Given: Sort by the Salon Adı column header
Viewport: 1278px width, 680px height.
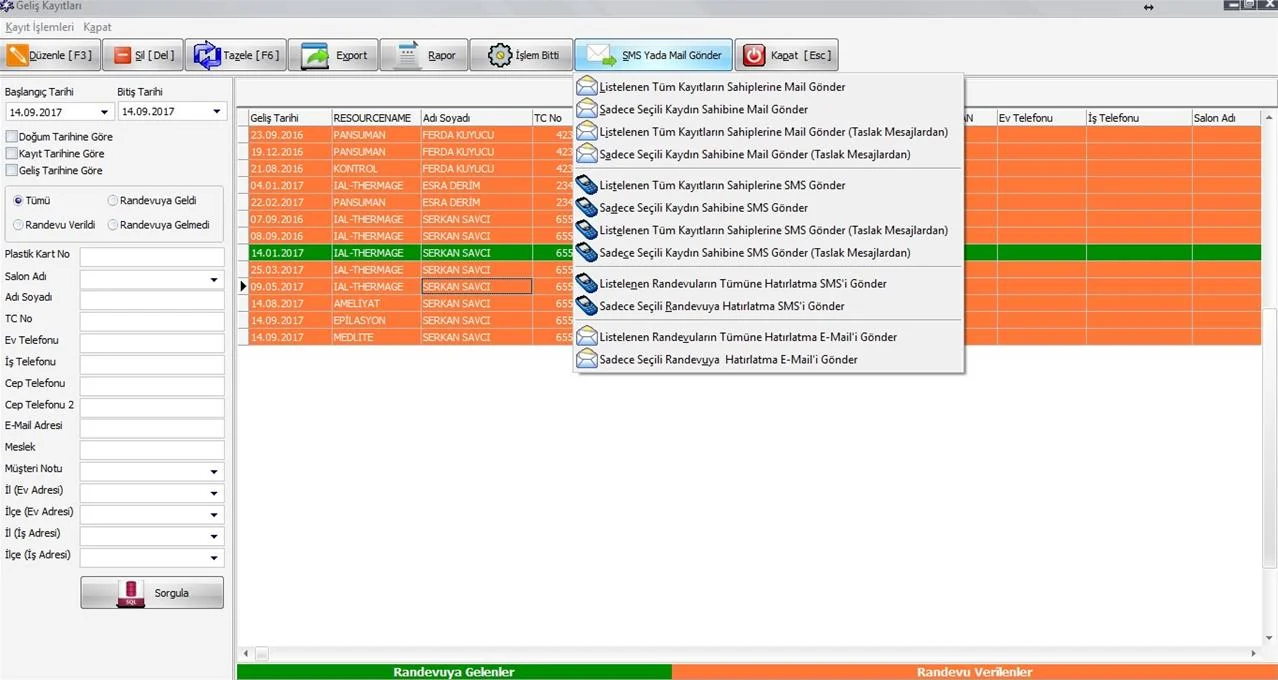Looking at the screenshot, I should click(x=1226, y=118).
